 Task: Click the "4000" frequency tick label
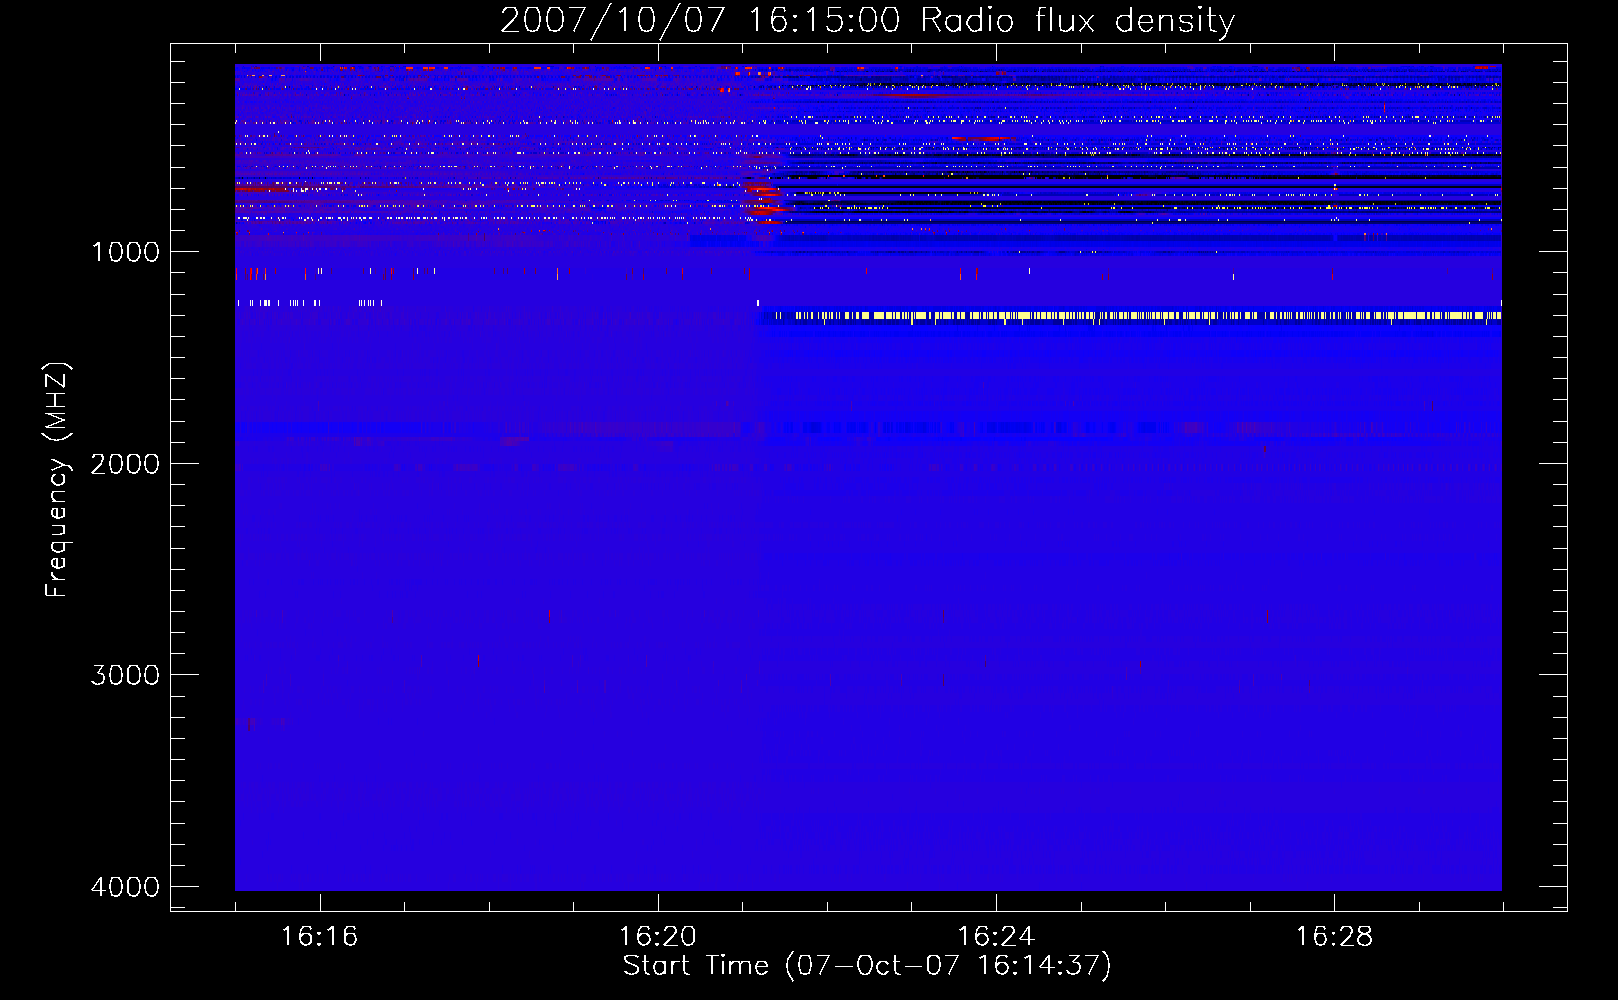(x=125, y=887)
